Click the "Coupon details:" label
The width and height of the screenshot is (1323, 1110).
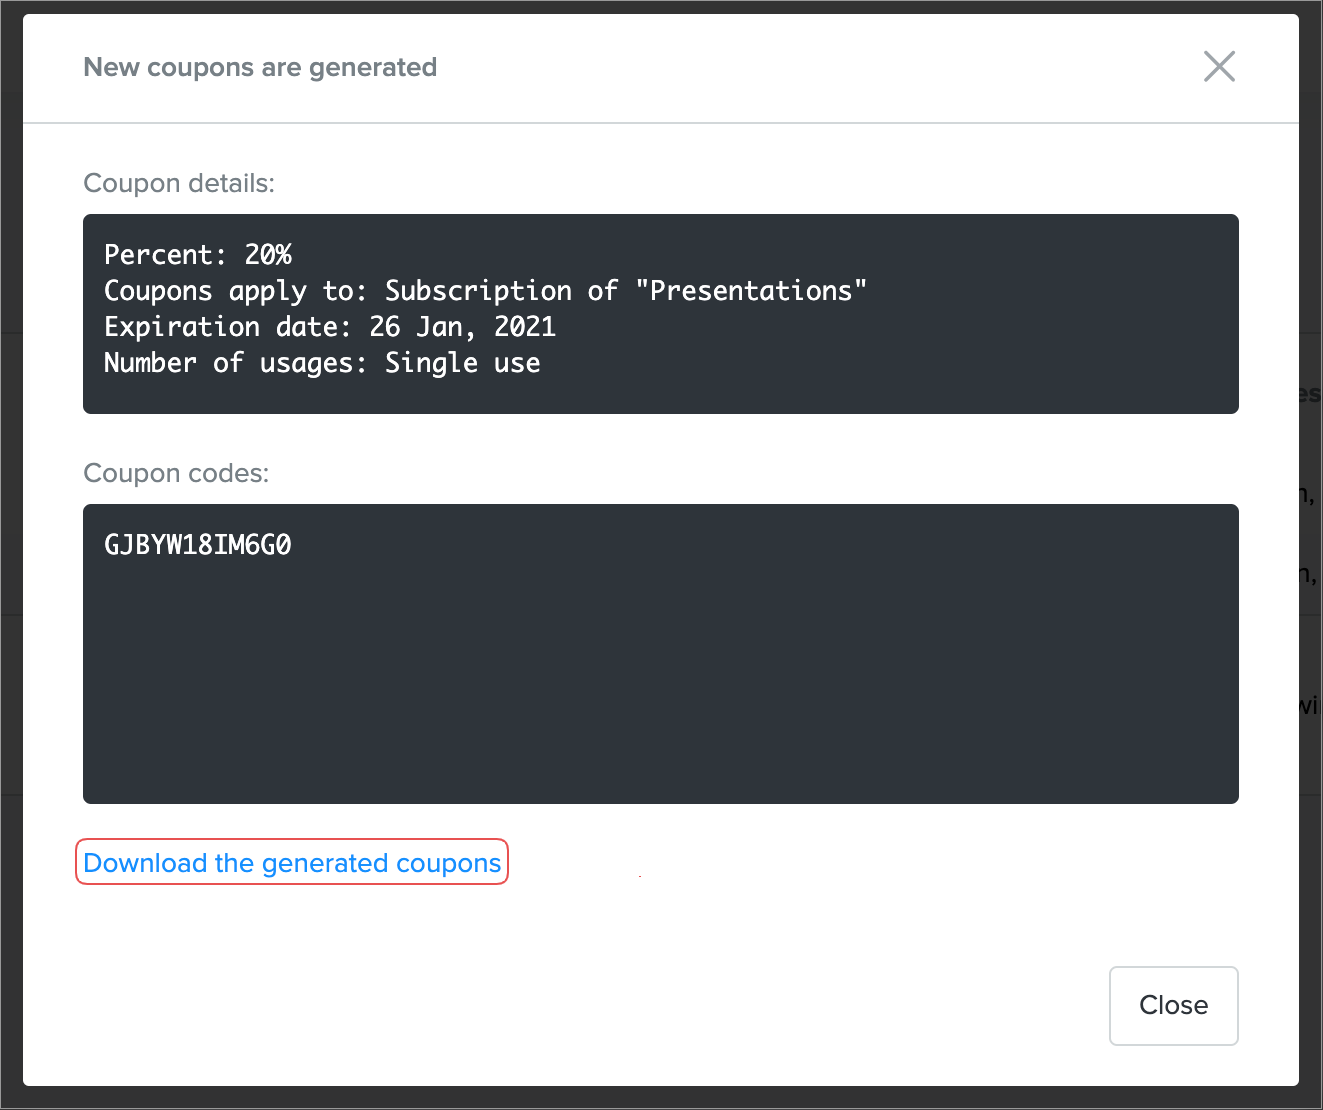coord(179,183)
